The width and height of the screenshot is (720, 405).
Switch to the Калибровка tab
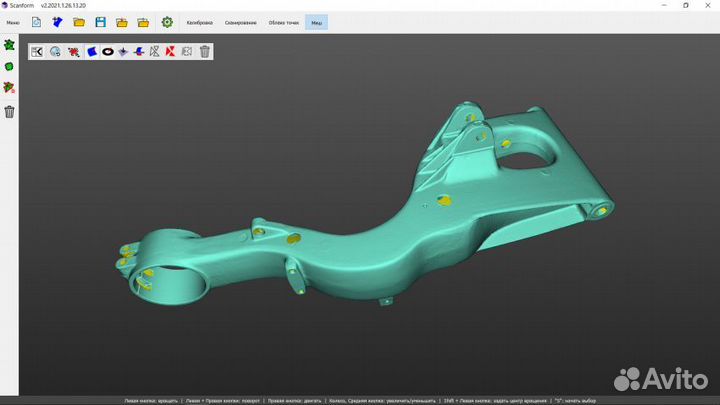tap(200, 22)
